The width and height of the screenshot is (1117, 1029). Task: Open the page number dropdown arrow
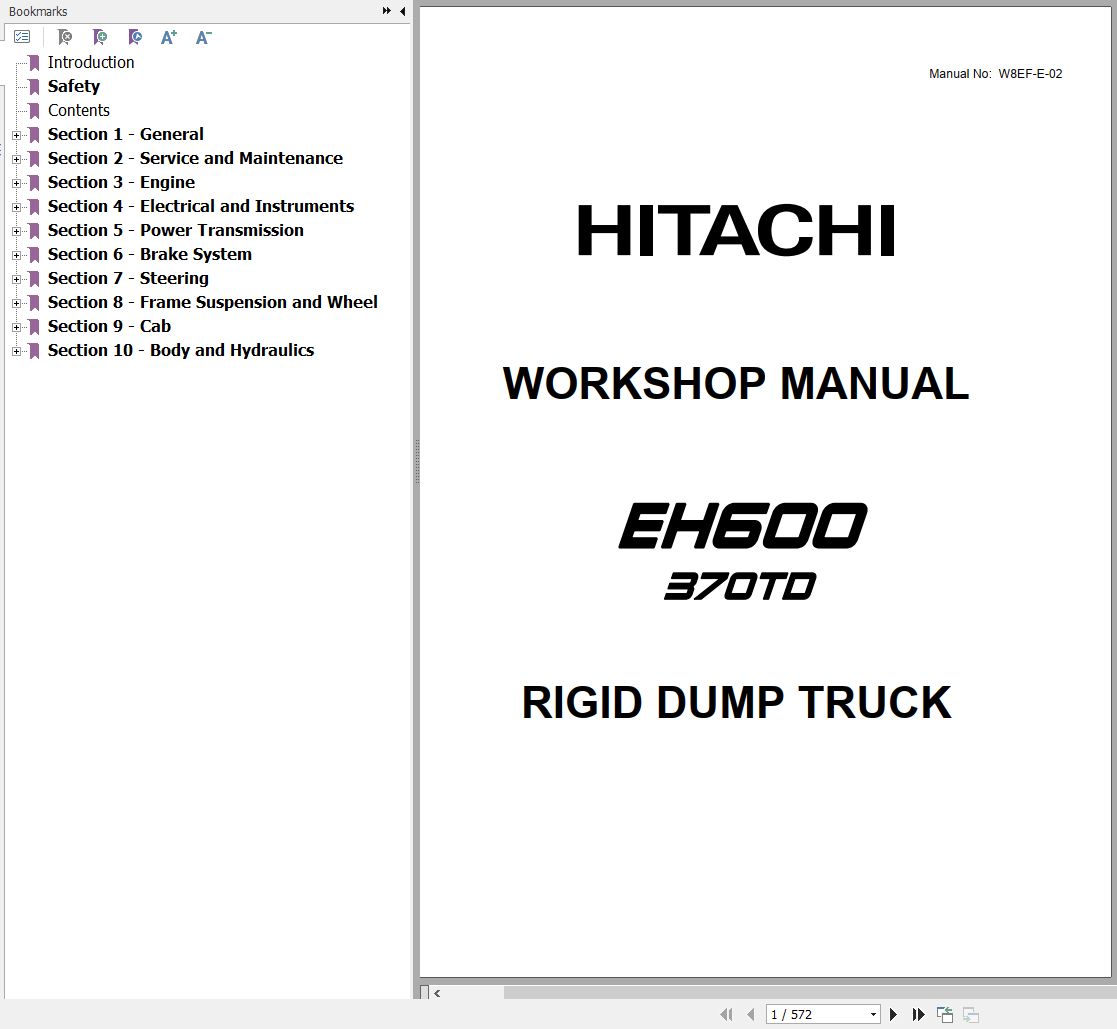(873, 1015)
